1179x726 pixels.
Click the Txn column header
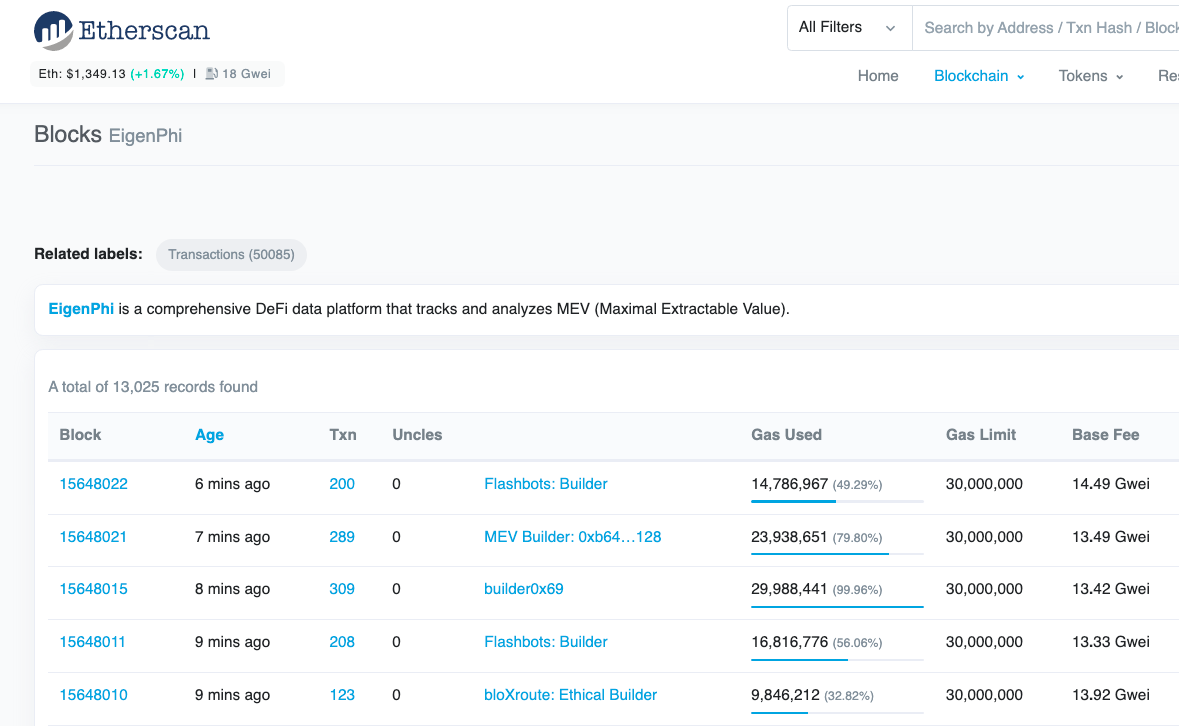(343, 434)
